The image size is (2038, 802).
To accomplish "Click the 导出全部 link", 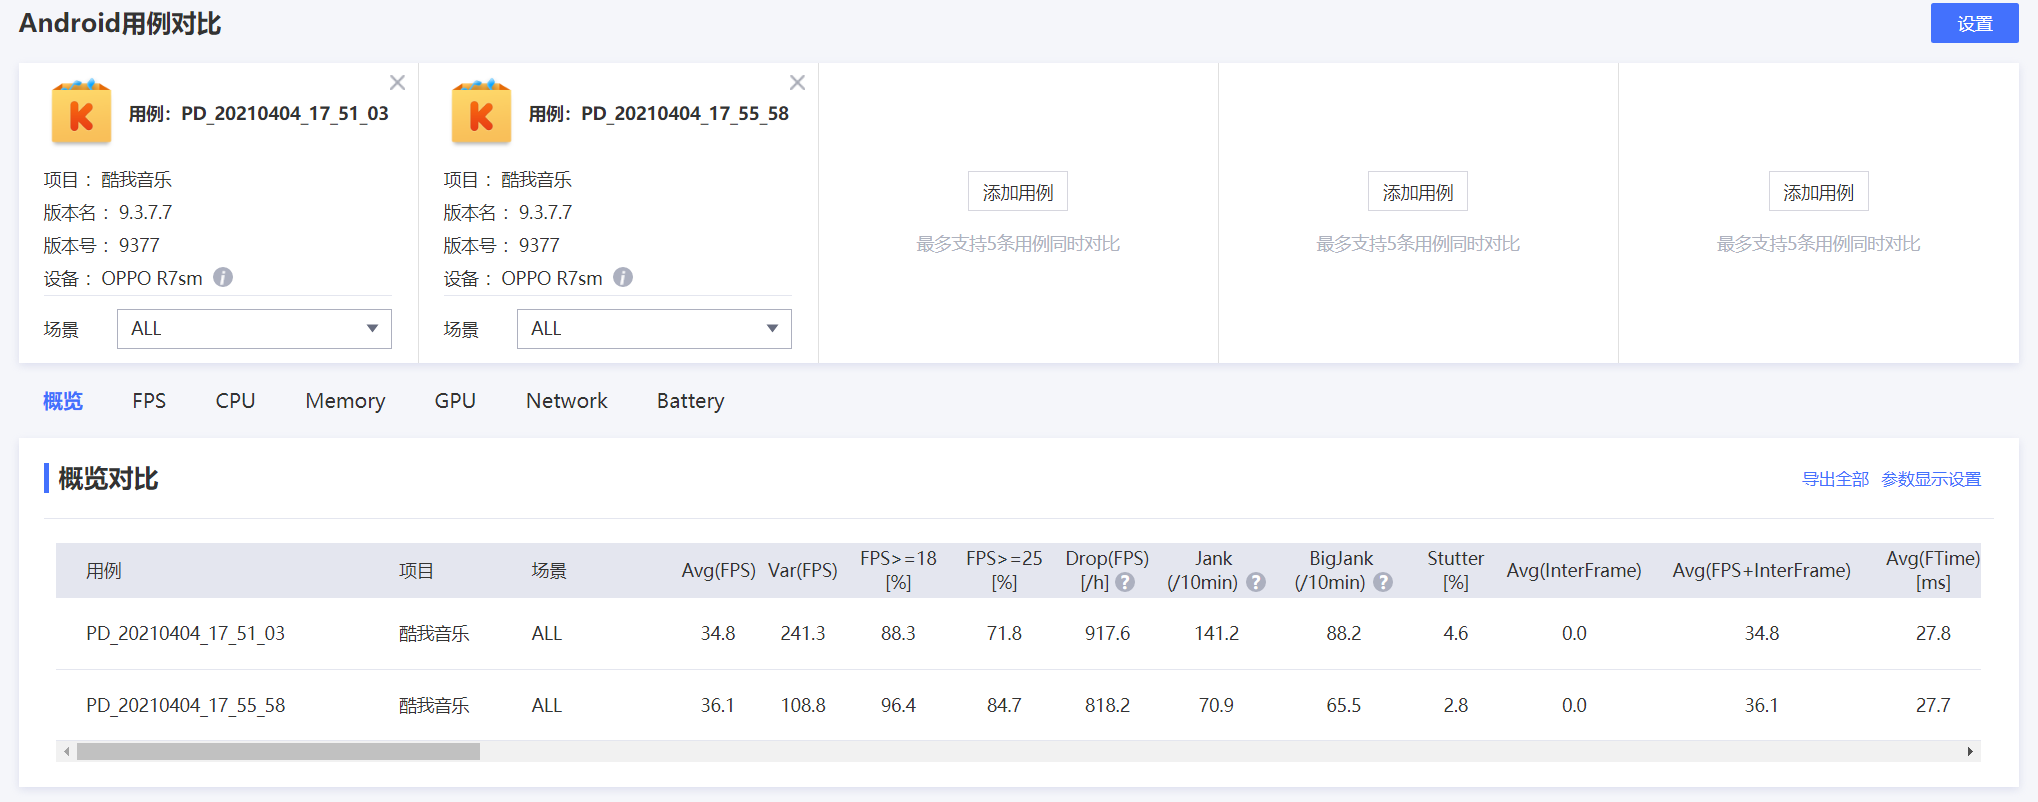I will pyautogui.click(x=1835, y=479).
